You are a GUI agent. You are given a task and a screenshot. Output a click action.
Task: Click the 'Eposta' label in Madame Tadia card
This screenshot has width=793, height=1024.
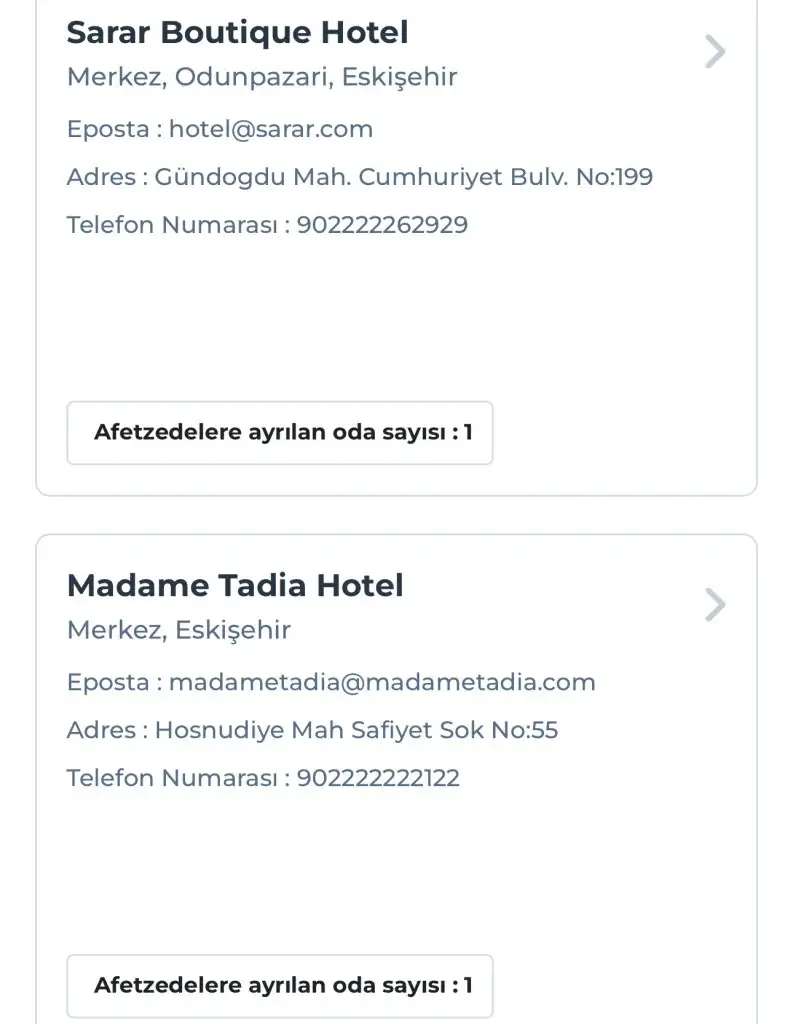106,682
